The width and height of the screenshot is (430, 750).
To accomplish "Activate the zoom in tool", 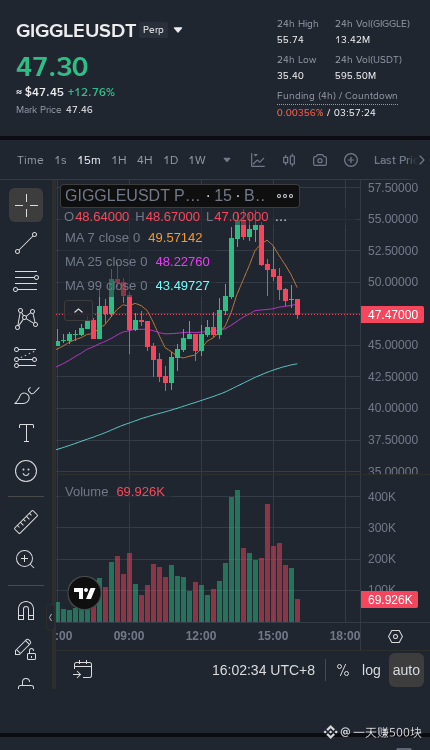I will click(25, 559).
